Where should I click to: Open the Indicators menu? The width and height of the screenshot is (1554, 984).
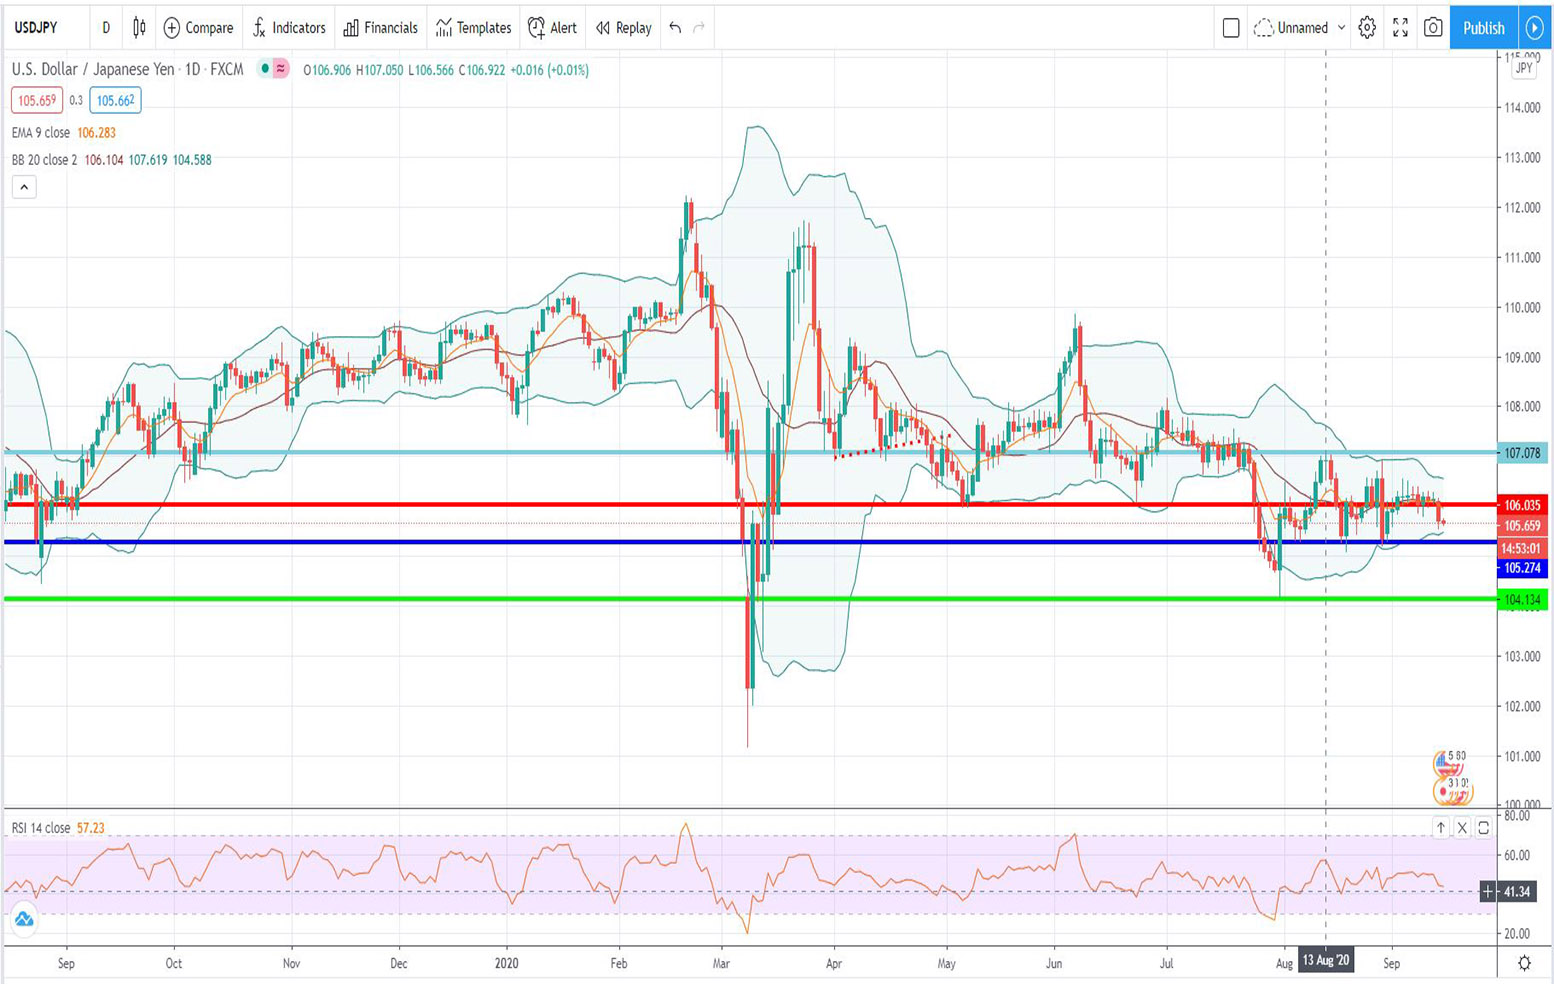pyautogui.click(x=289, y=28)
